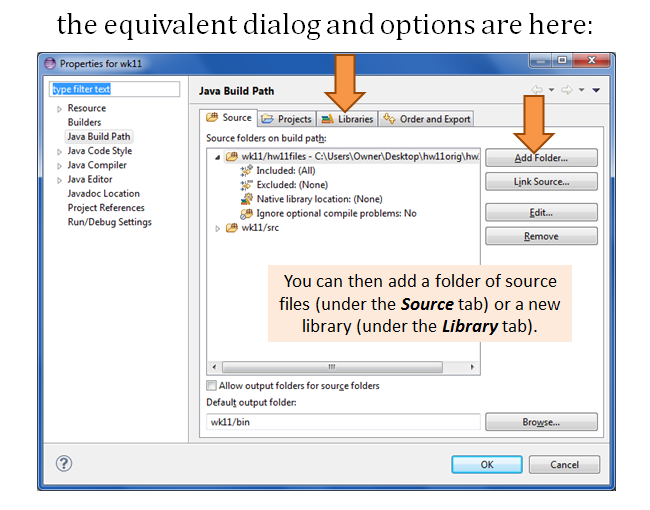Click the type filter text field
Image resolution: width=650 pixels, height=510 pixels.
115,90
